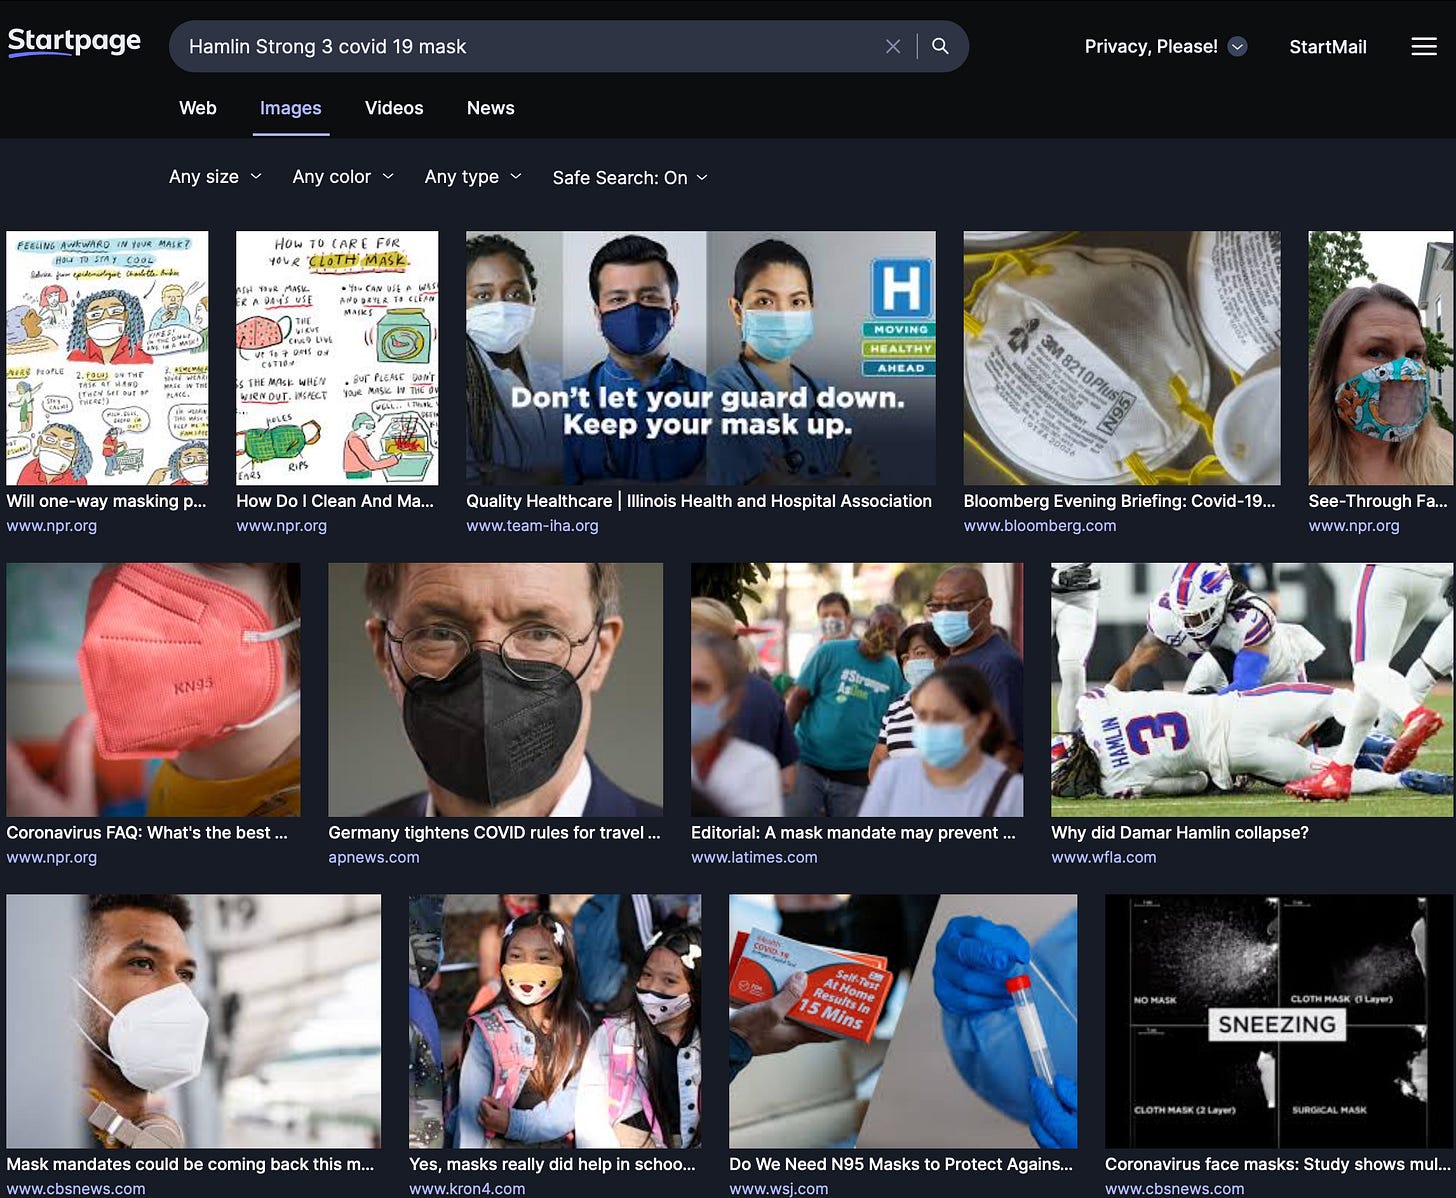Clear the search query with the X icon
Image resolution: width=1456 pixels, height=1198 pixels.
(893, 46)
